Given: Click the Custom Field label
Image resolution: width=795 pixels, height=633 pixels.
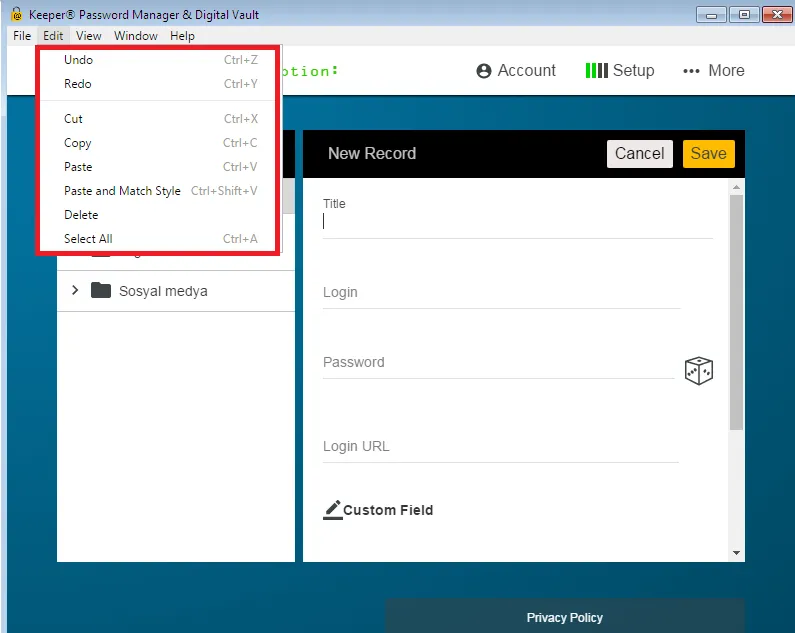Looking at the screenshot, I should (x=388, y=510).
